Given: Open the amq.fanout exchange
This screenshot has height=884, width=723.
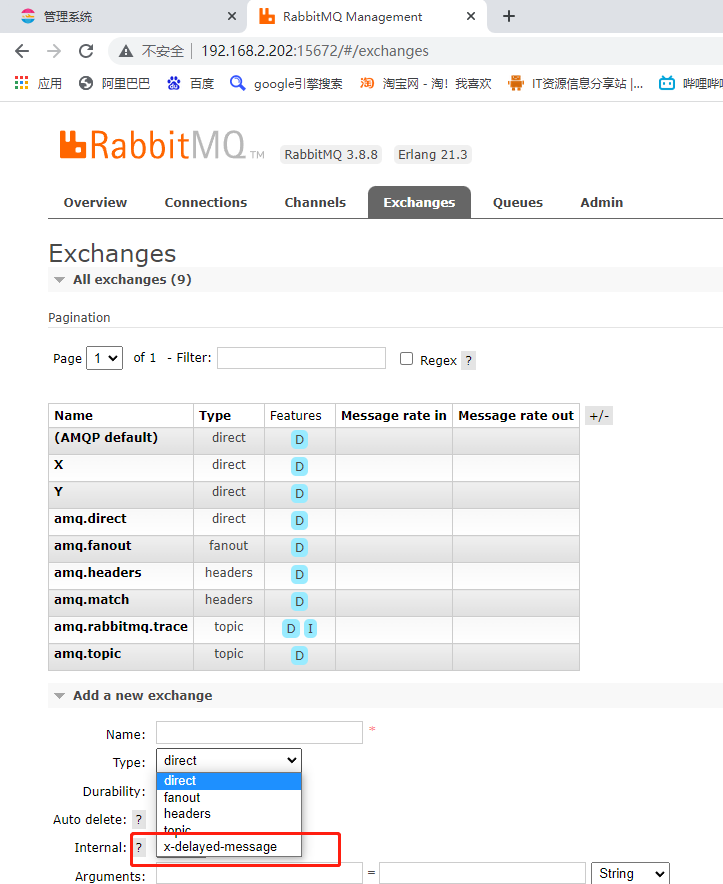Looking at the screenshot, I should [x=92, y=546].
